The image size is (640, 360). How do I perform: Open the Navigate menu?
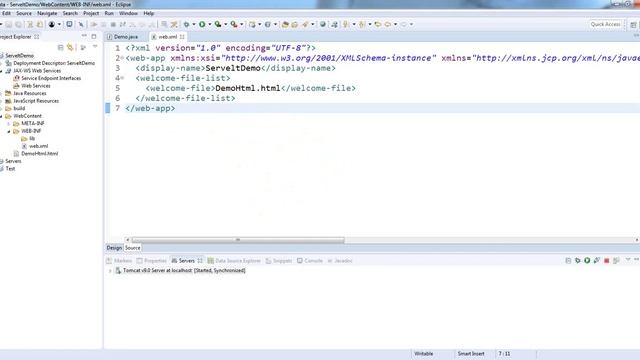coord(47,13)
